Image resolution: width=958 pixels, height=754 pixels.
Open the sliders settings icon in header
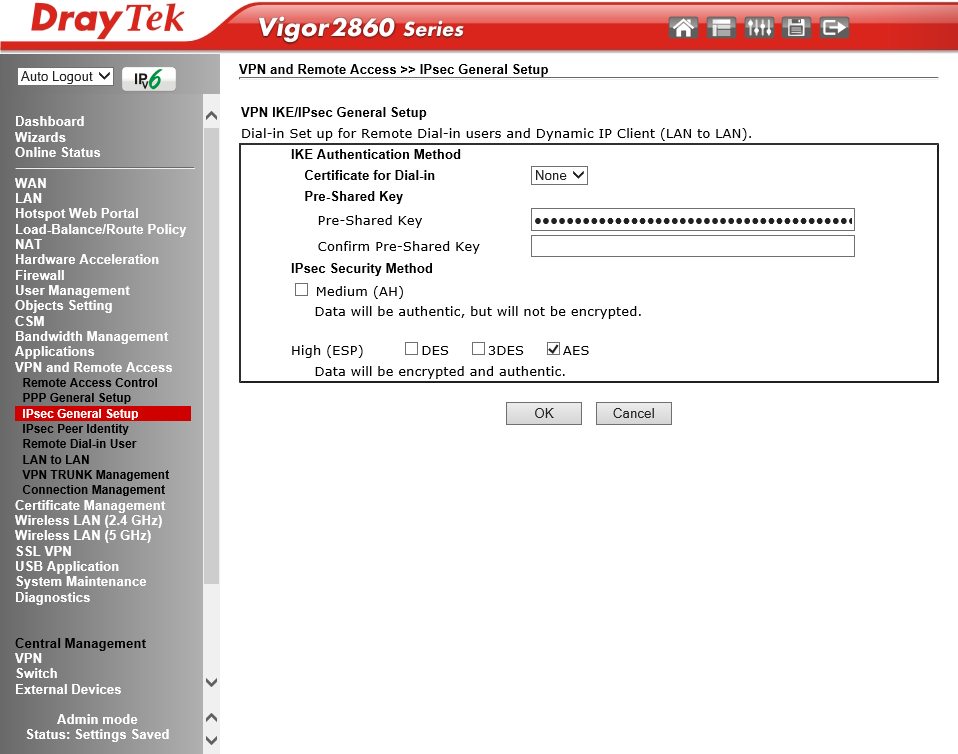pos(759,27)
